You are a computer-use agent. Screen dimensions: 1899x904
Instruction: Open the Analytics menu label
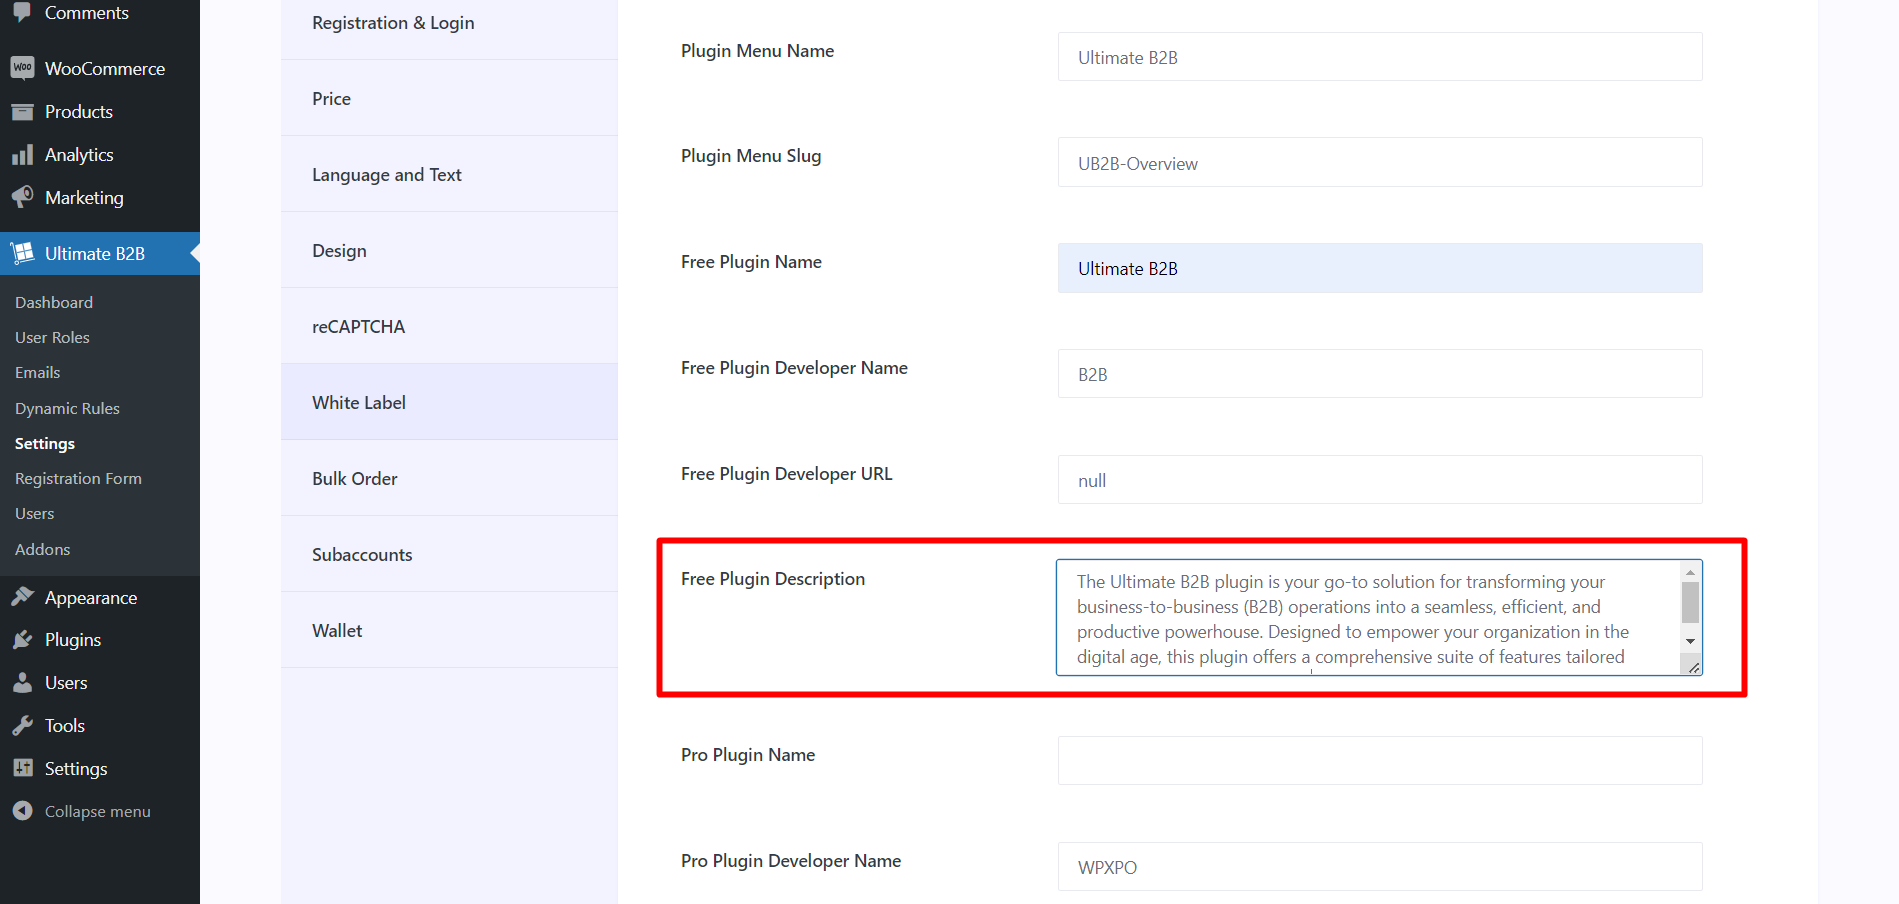[x=79, y=155]
